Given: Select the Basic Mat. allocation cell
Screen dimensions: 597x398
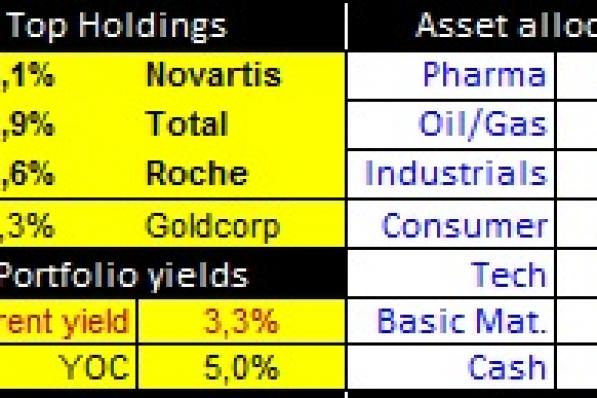Looking at the screenshot, I should tap(451, 321).
